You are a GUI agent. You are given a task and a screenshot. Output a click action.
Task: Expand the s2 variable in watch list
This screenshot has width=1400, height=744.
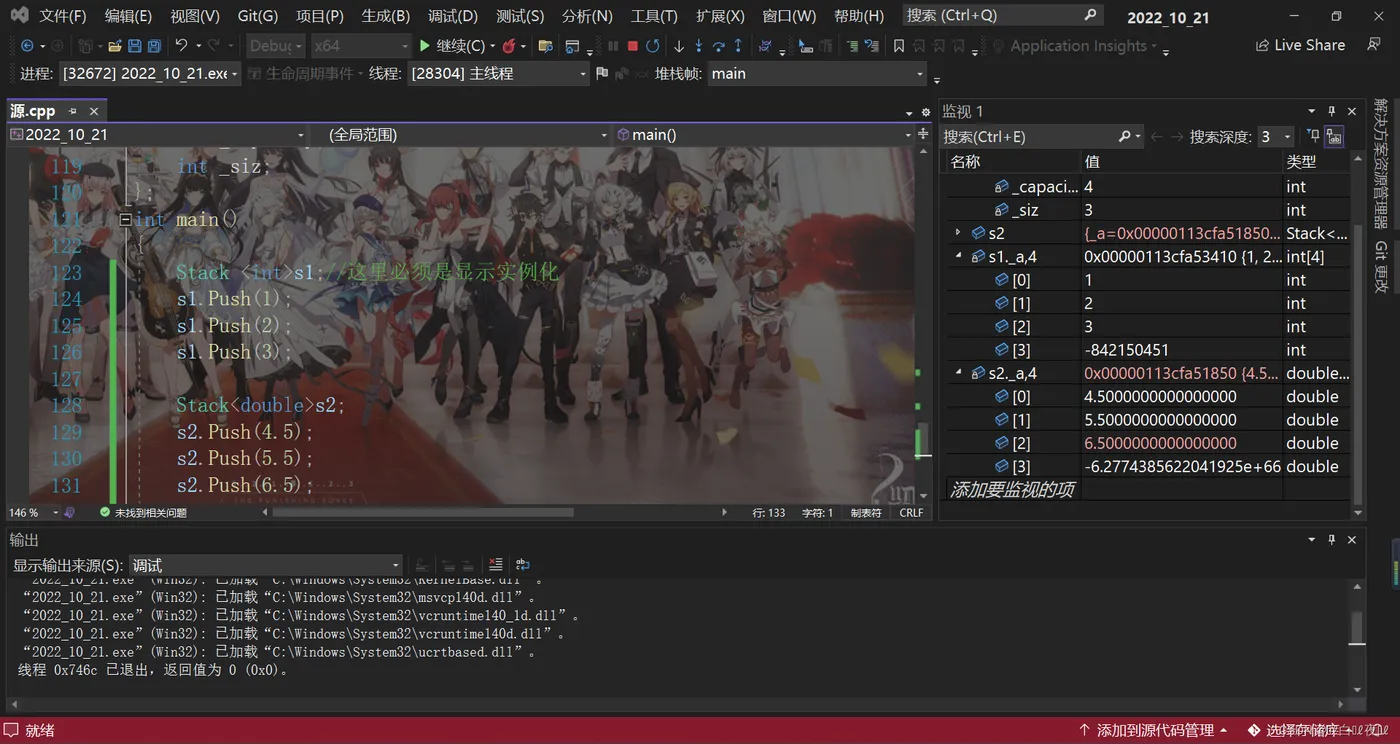pyautogui.click(x=958, y=233)
